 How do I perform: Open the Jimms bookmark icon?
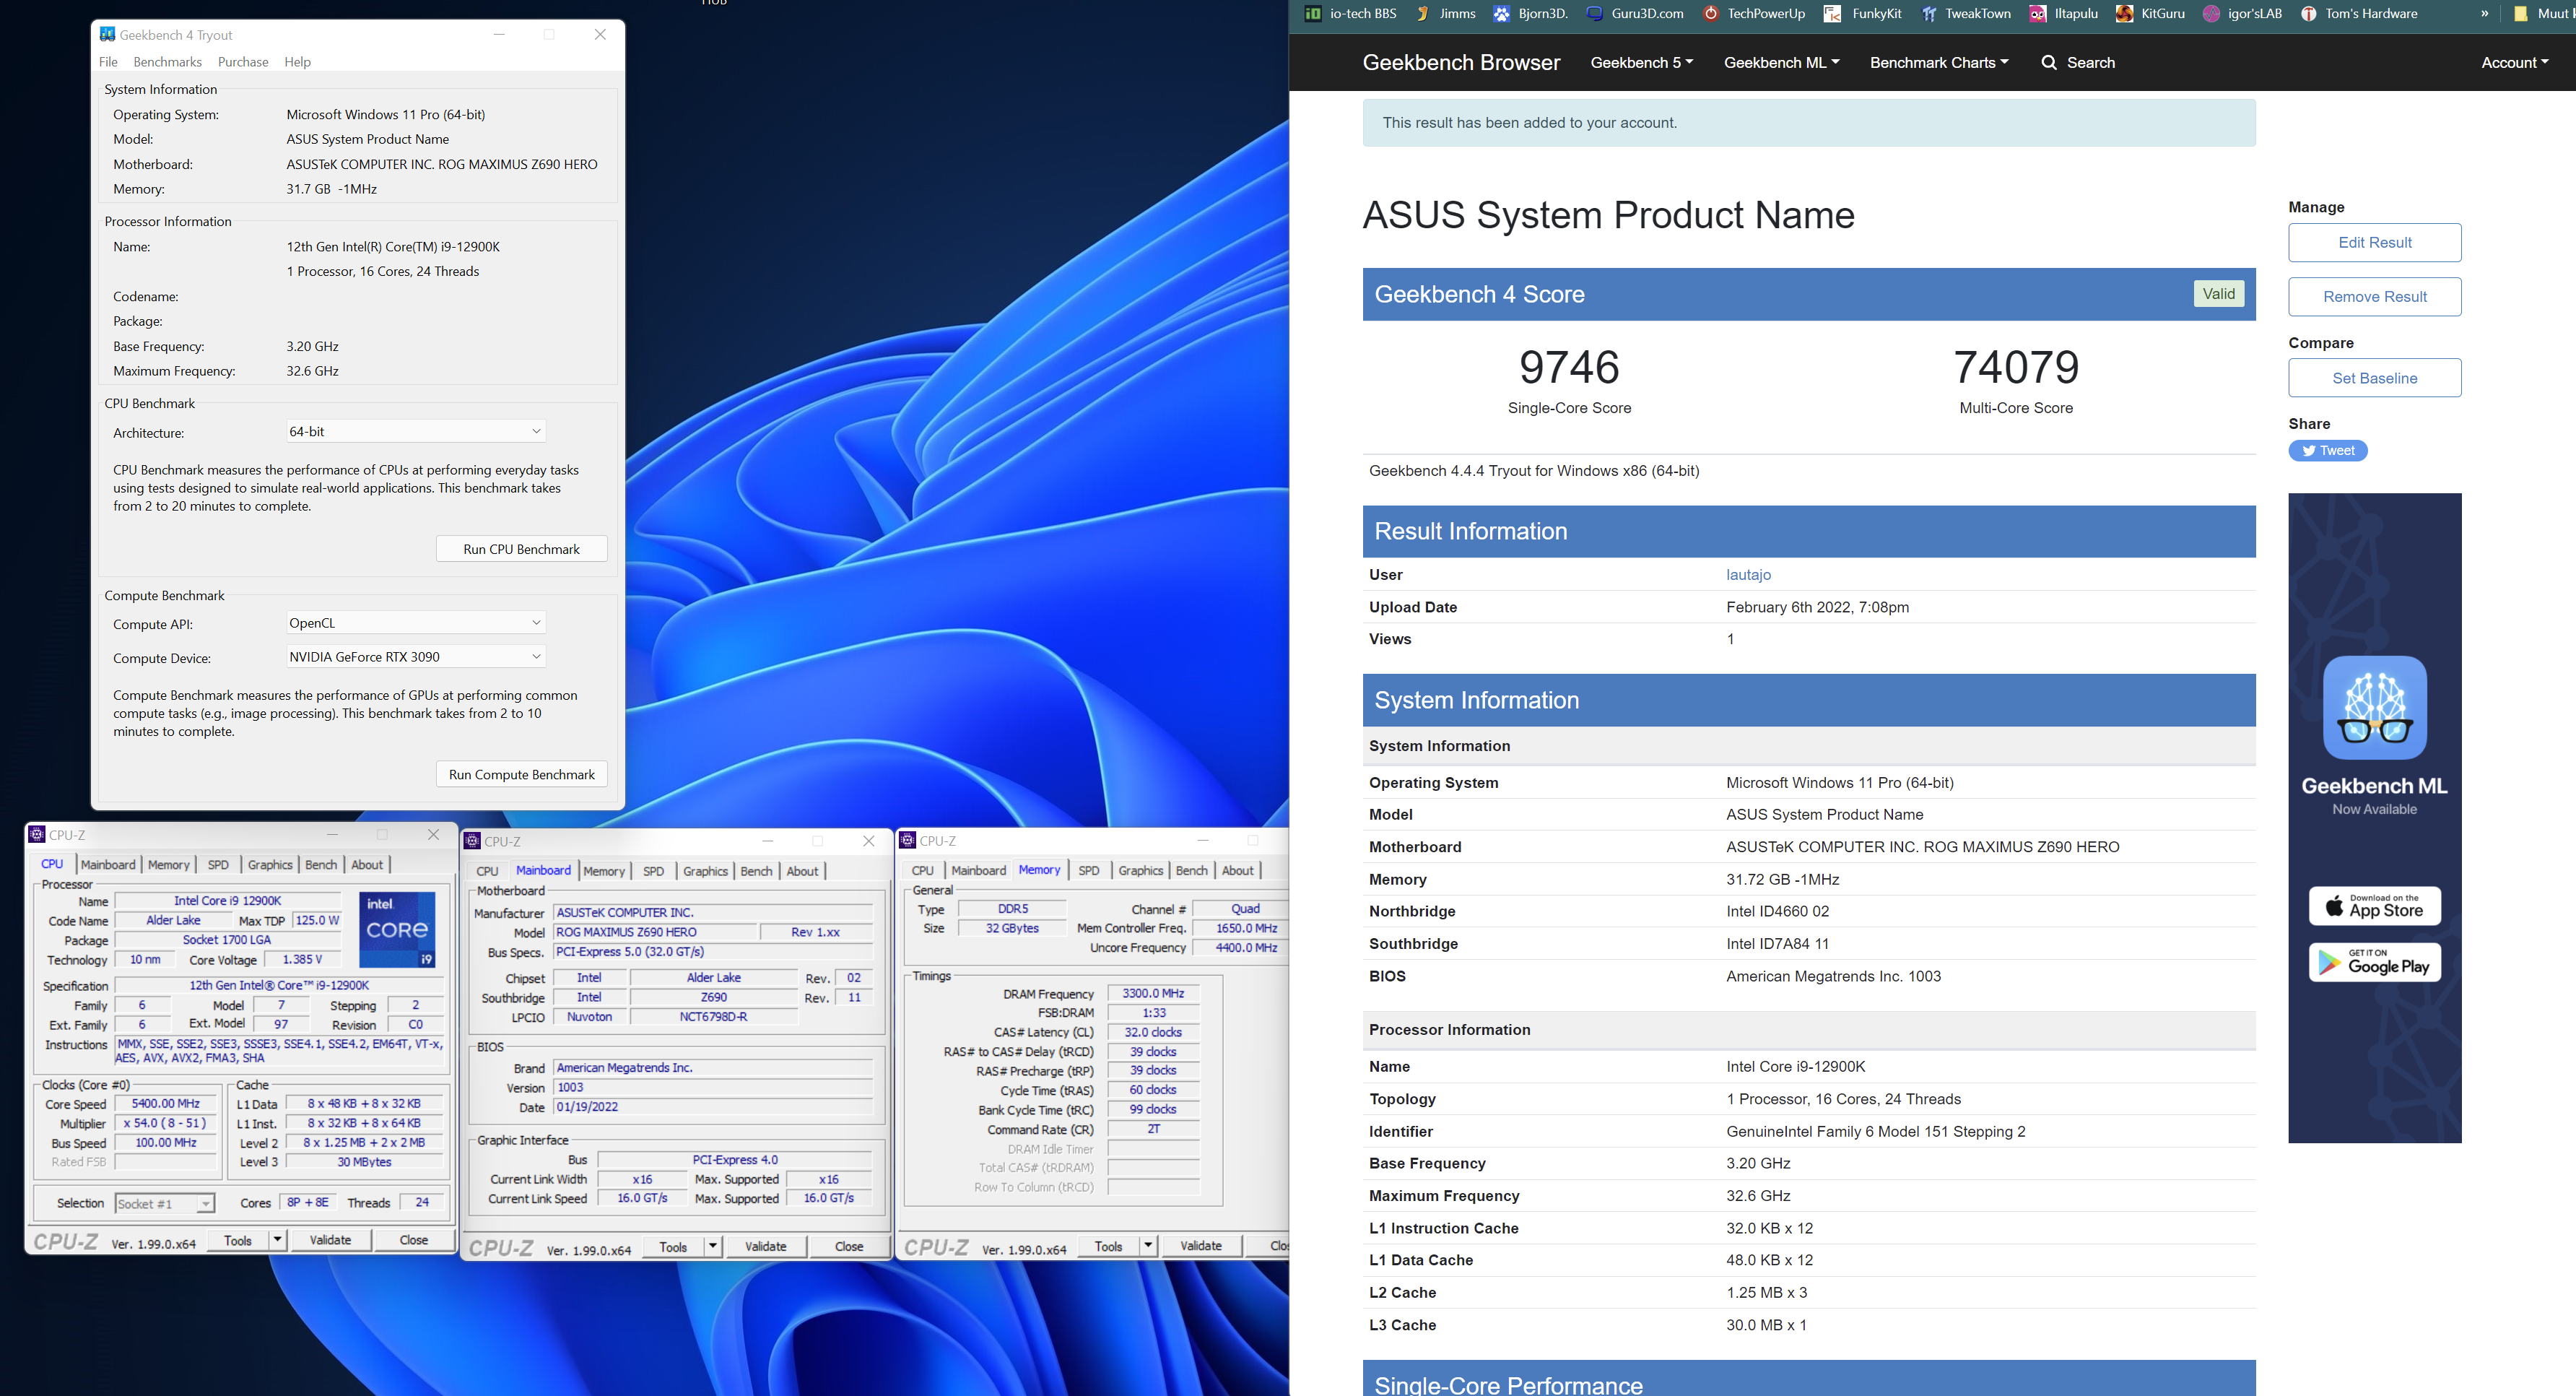pyautogui.click(x=1423, y=13)
